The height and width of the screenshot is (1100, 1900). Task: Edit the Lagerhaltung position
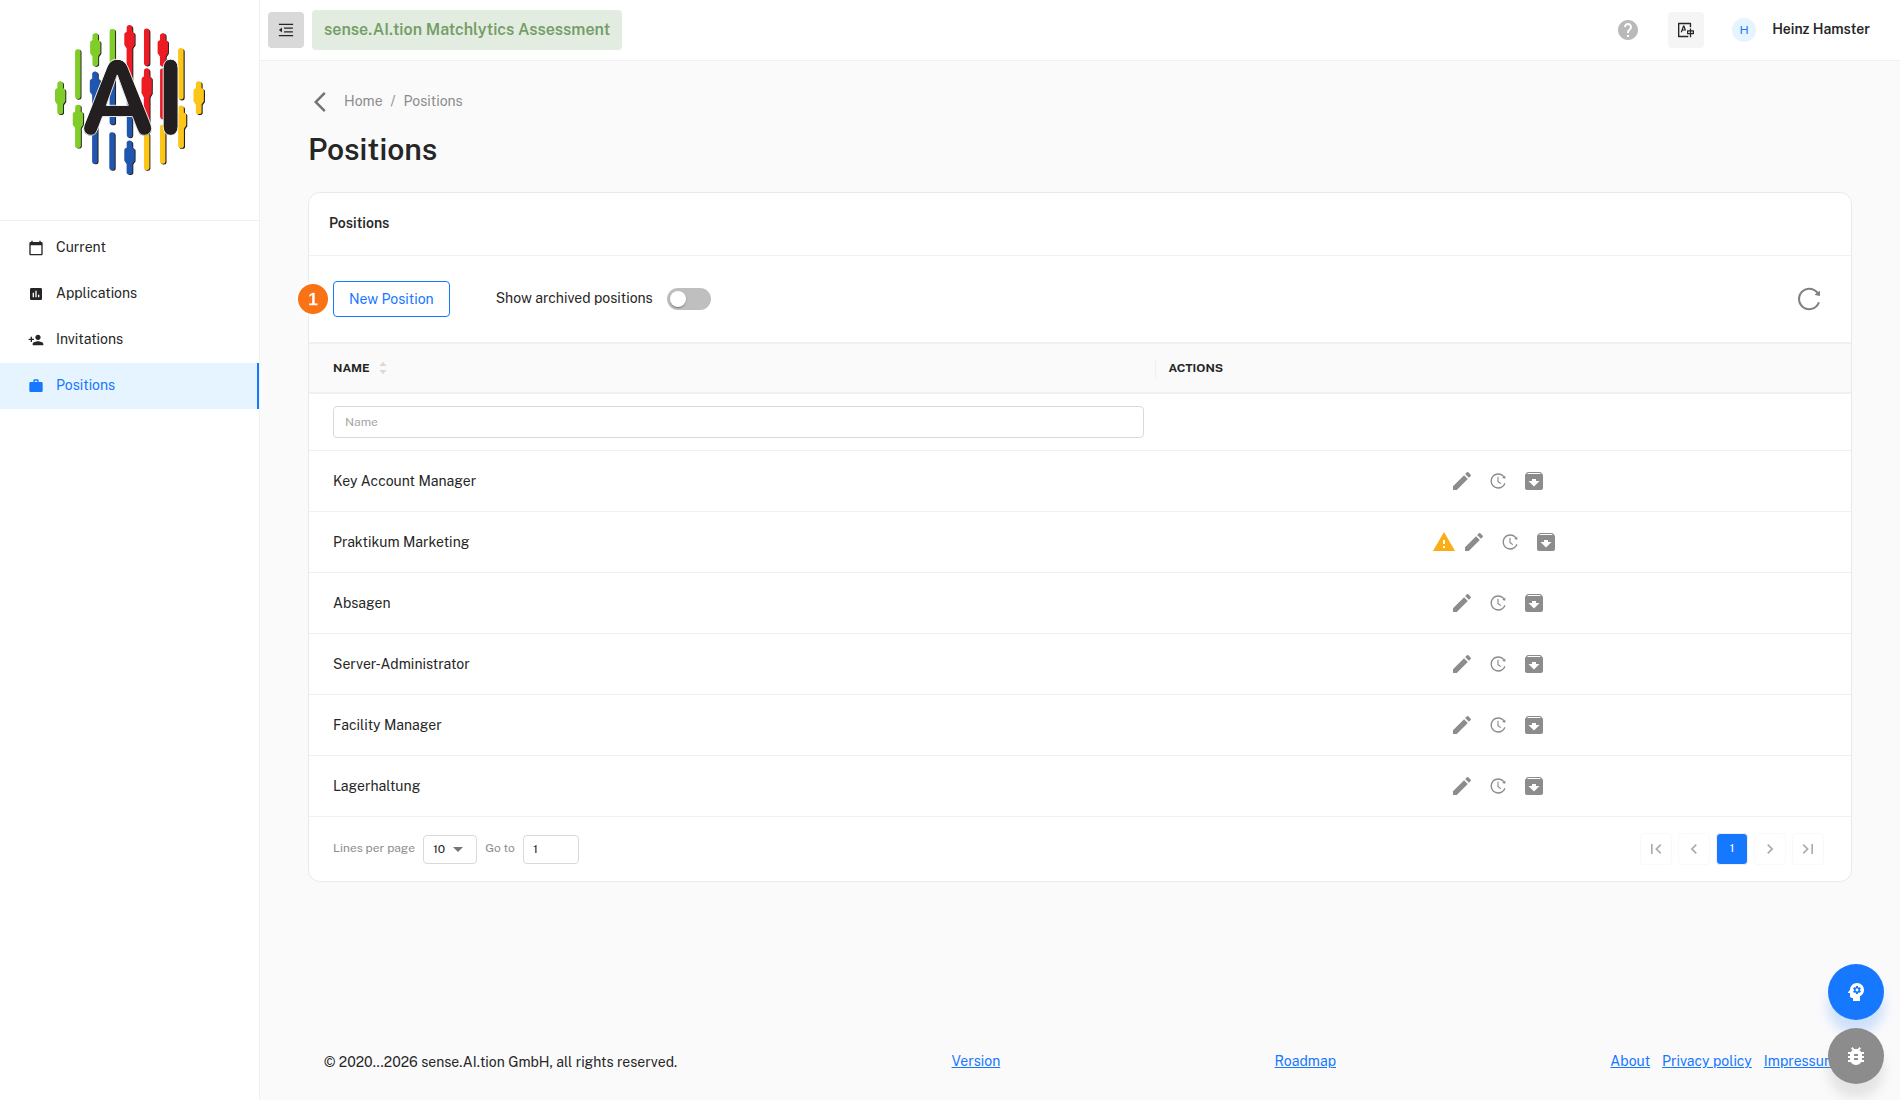1462,786
